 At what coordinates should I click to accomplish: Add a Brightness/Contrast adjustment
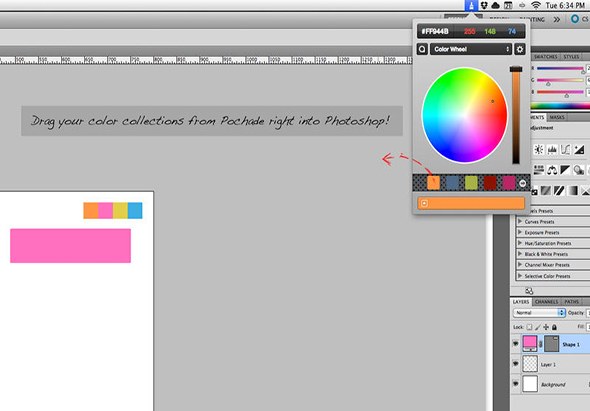point(538,149)
